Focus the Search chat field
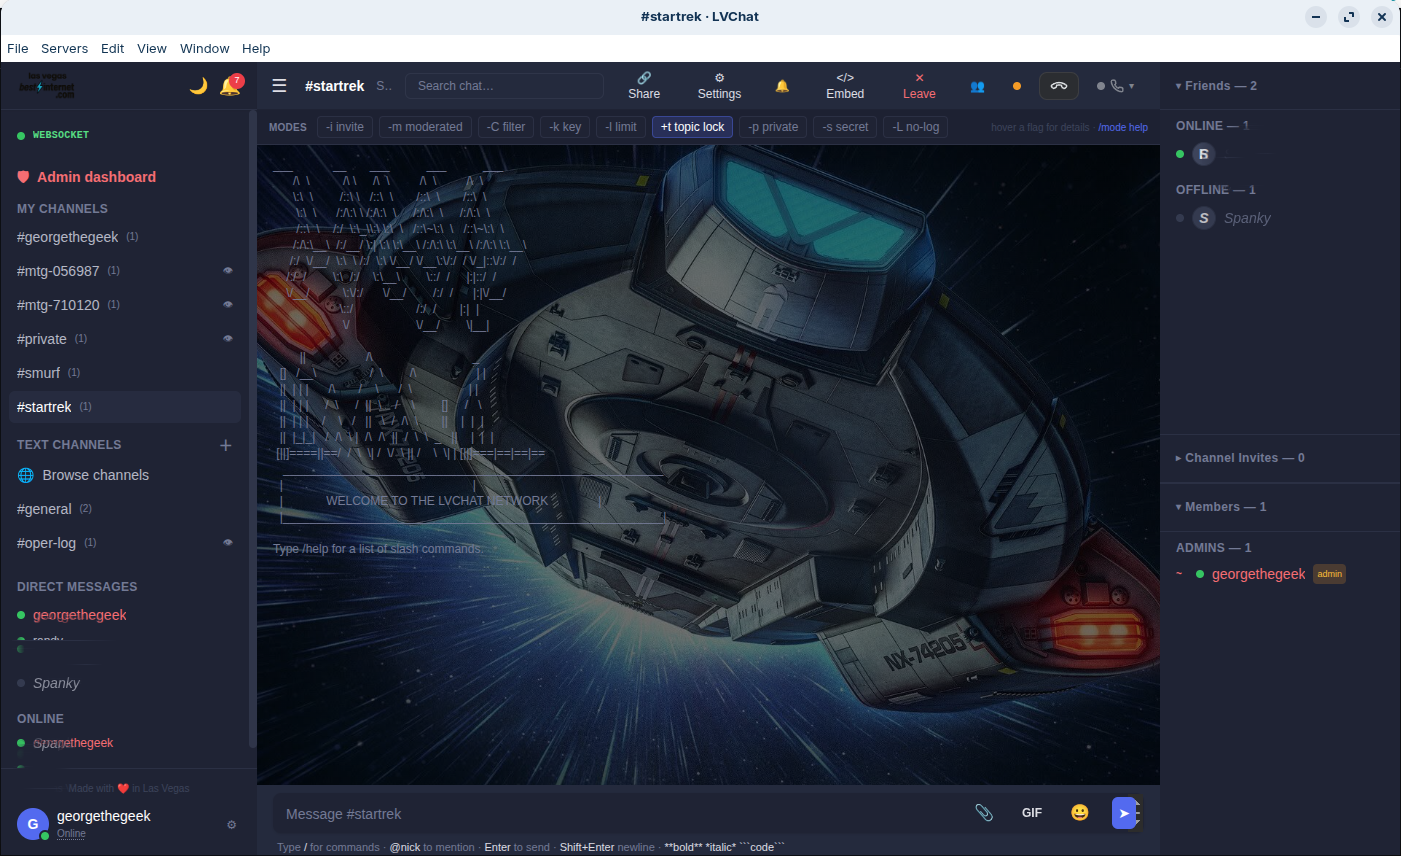The width and height of the screenshot is (1401, 856). (x=504, y=86)
